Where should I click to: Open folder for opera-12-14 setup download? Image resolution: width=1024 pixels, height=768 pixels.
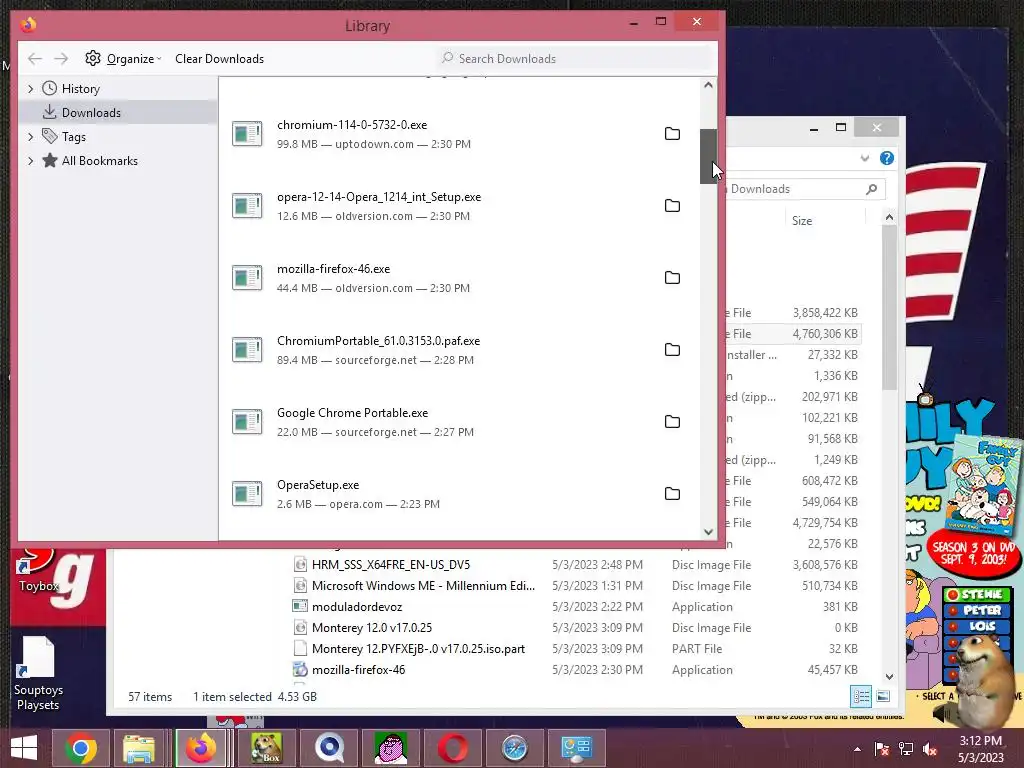[x=672, y=206]
